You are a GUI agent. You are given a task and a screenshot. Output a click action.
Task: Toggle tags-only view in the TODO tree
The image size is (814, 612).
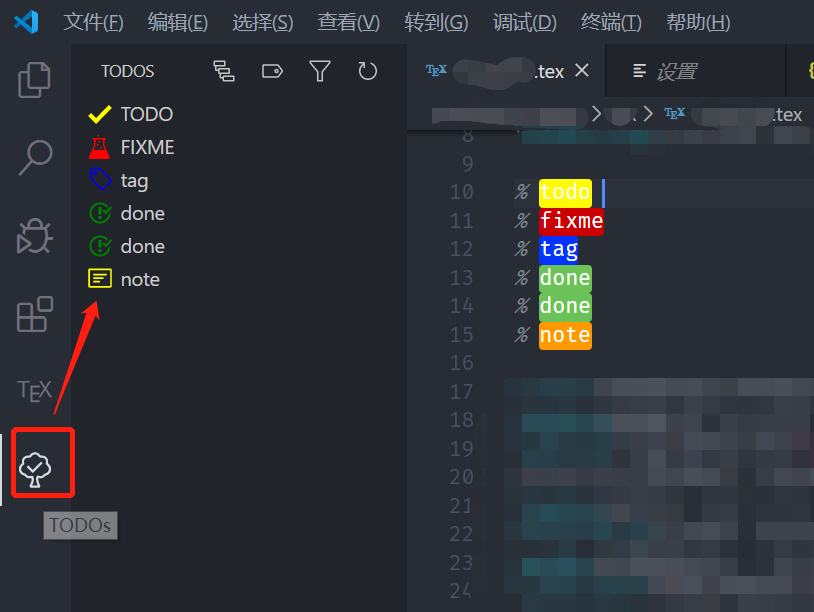pos(272,71)
